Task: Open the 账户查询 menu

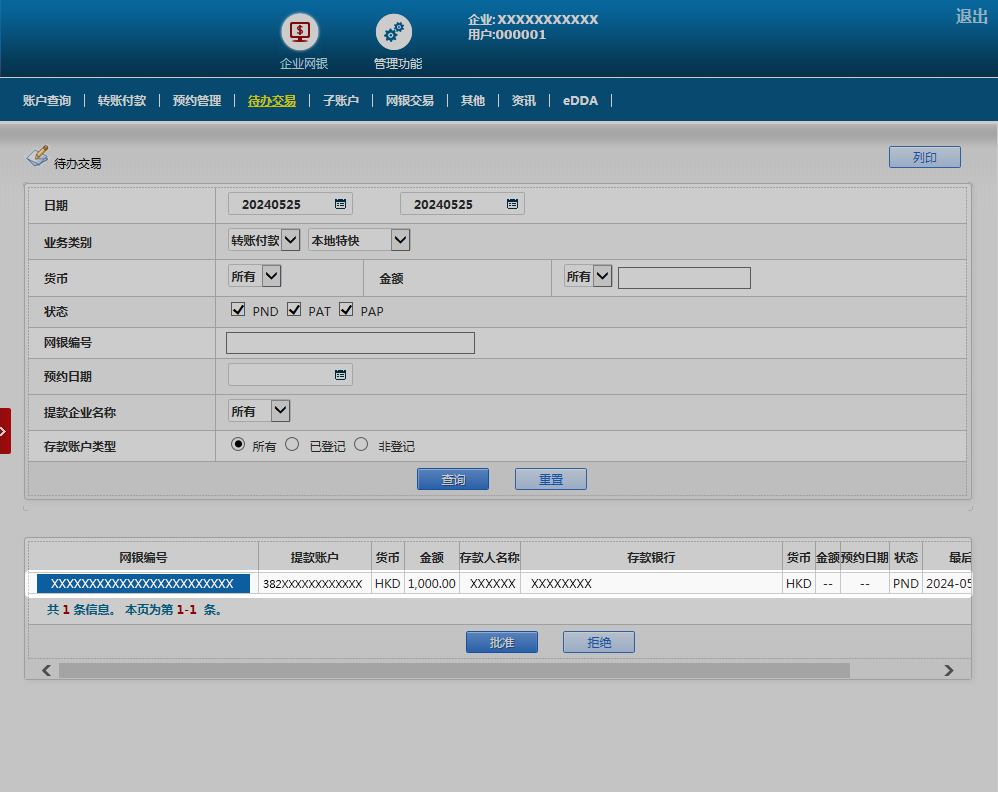Action: tap(47, 101)
